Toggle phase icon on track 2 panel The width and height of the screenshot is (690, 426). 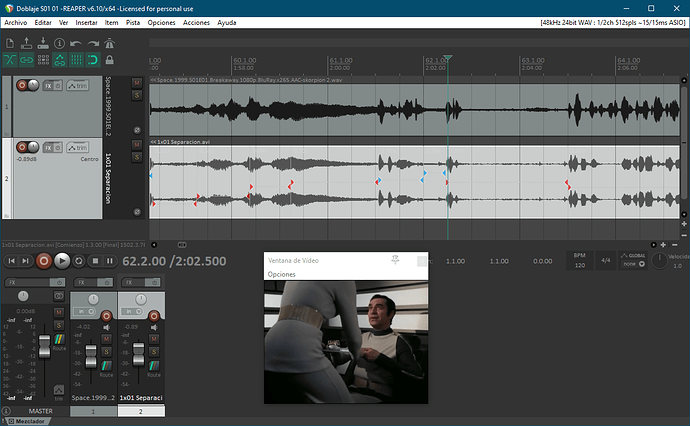(x=137, y=212)
